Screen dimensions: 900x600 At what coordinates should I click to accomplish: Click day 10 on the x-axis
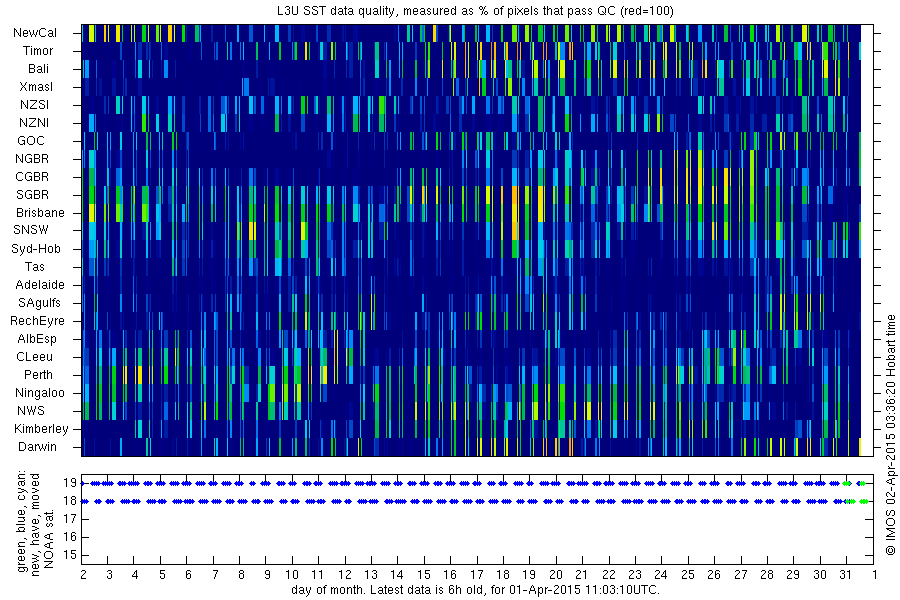pyautogui.click(x=292, y=575)
